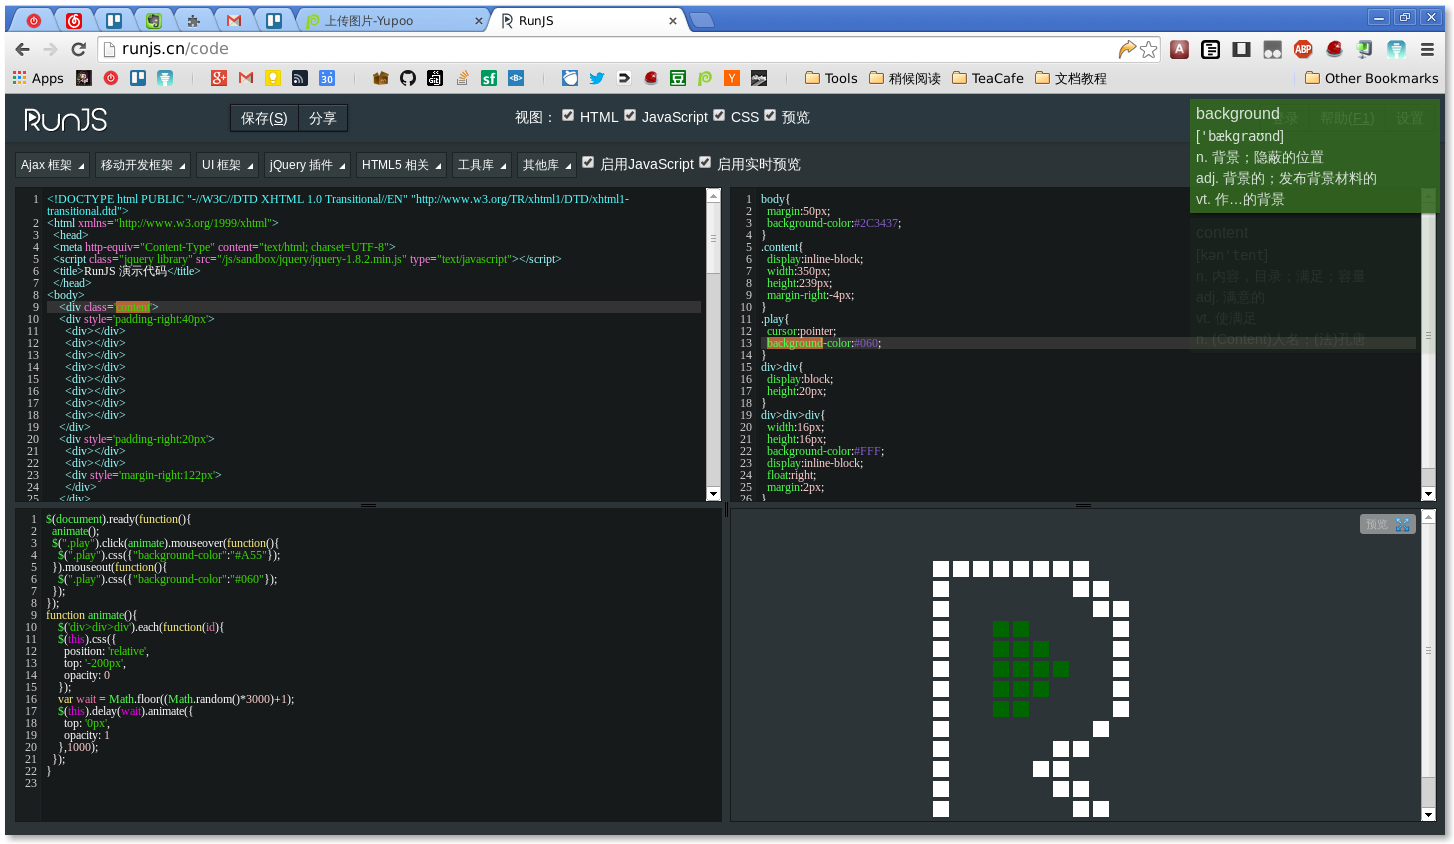Expand the 工具库 dropdown
Viewport: 1454px width, 844px height.
tap(481, 165)
